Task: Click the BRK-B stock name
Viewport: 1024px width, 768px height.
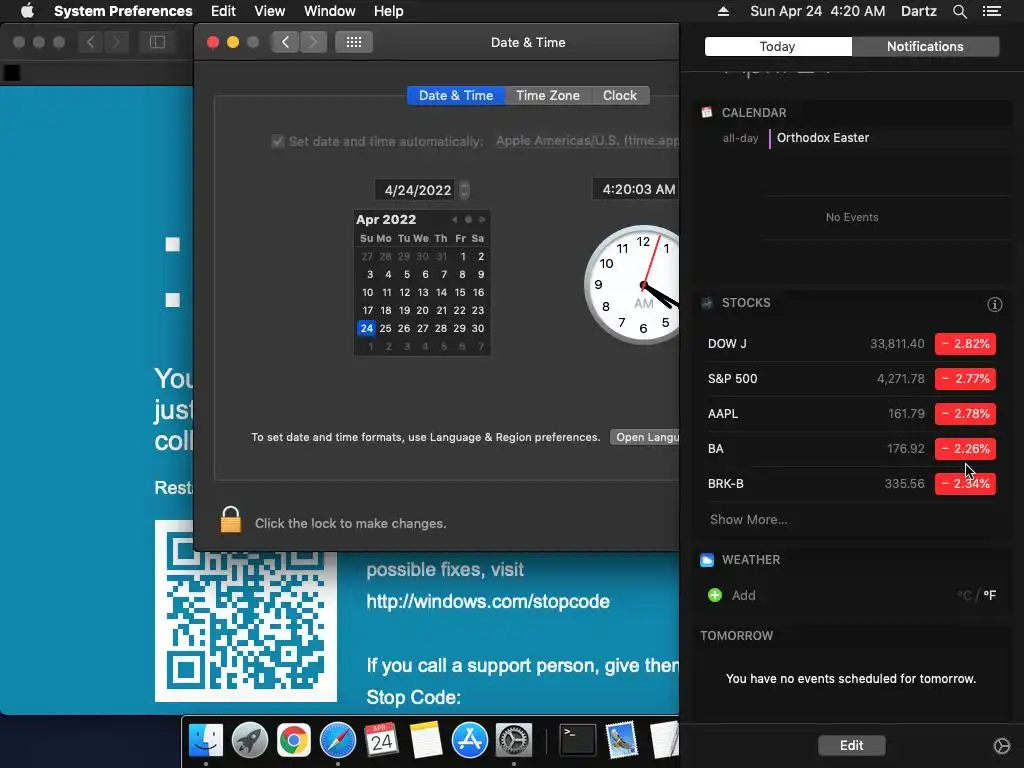Action: 726,484
